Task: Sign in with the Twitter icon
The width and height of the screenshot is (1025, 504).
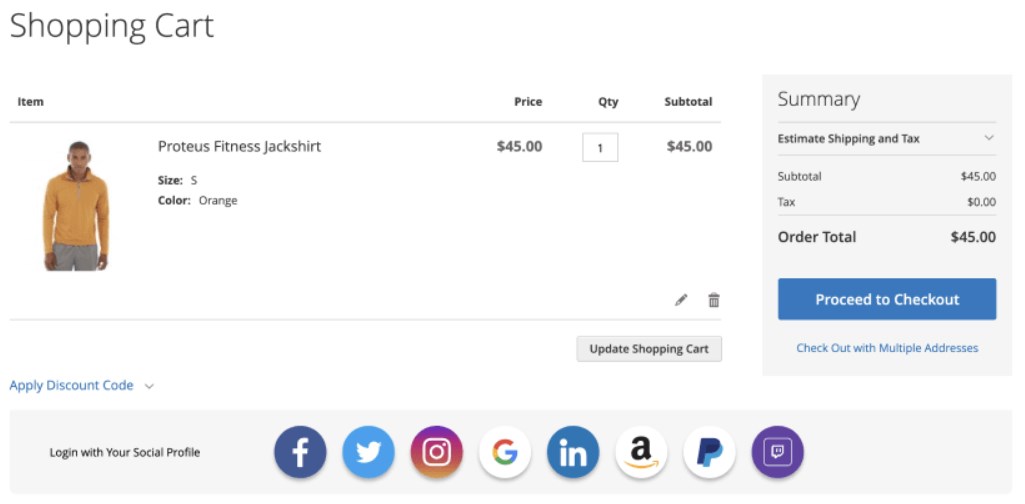Action: [368, 452]
